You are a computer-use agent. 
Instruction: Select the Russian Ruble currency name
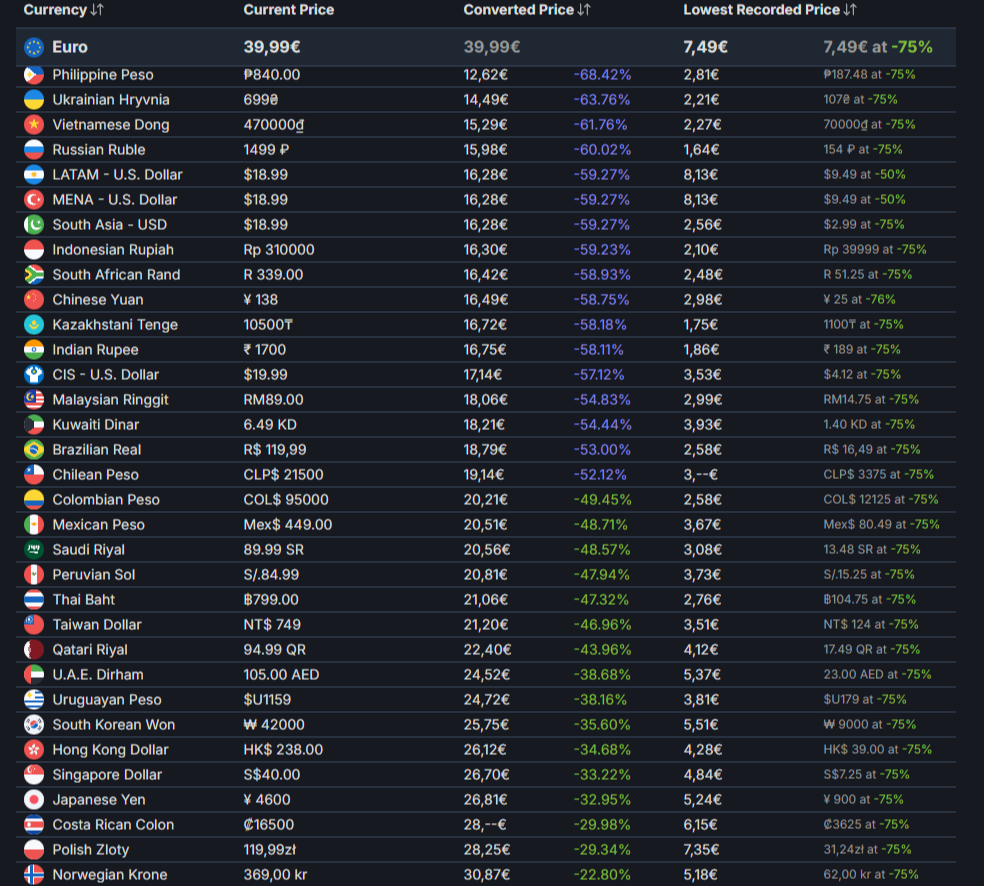[x=99, y=150]
